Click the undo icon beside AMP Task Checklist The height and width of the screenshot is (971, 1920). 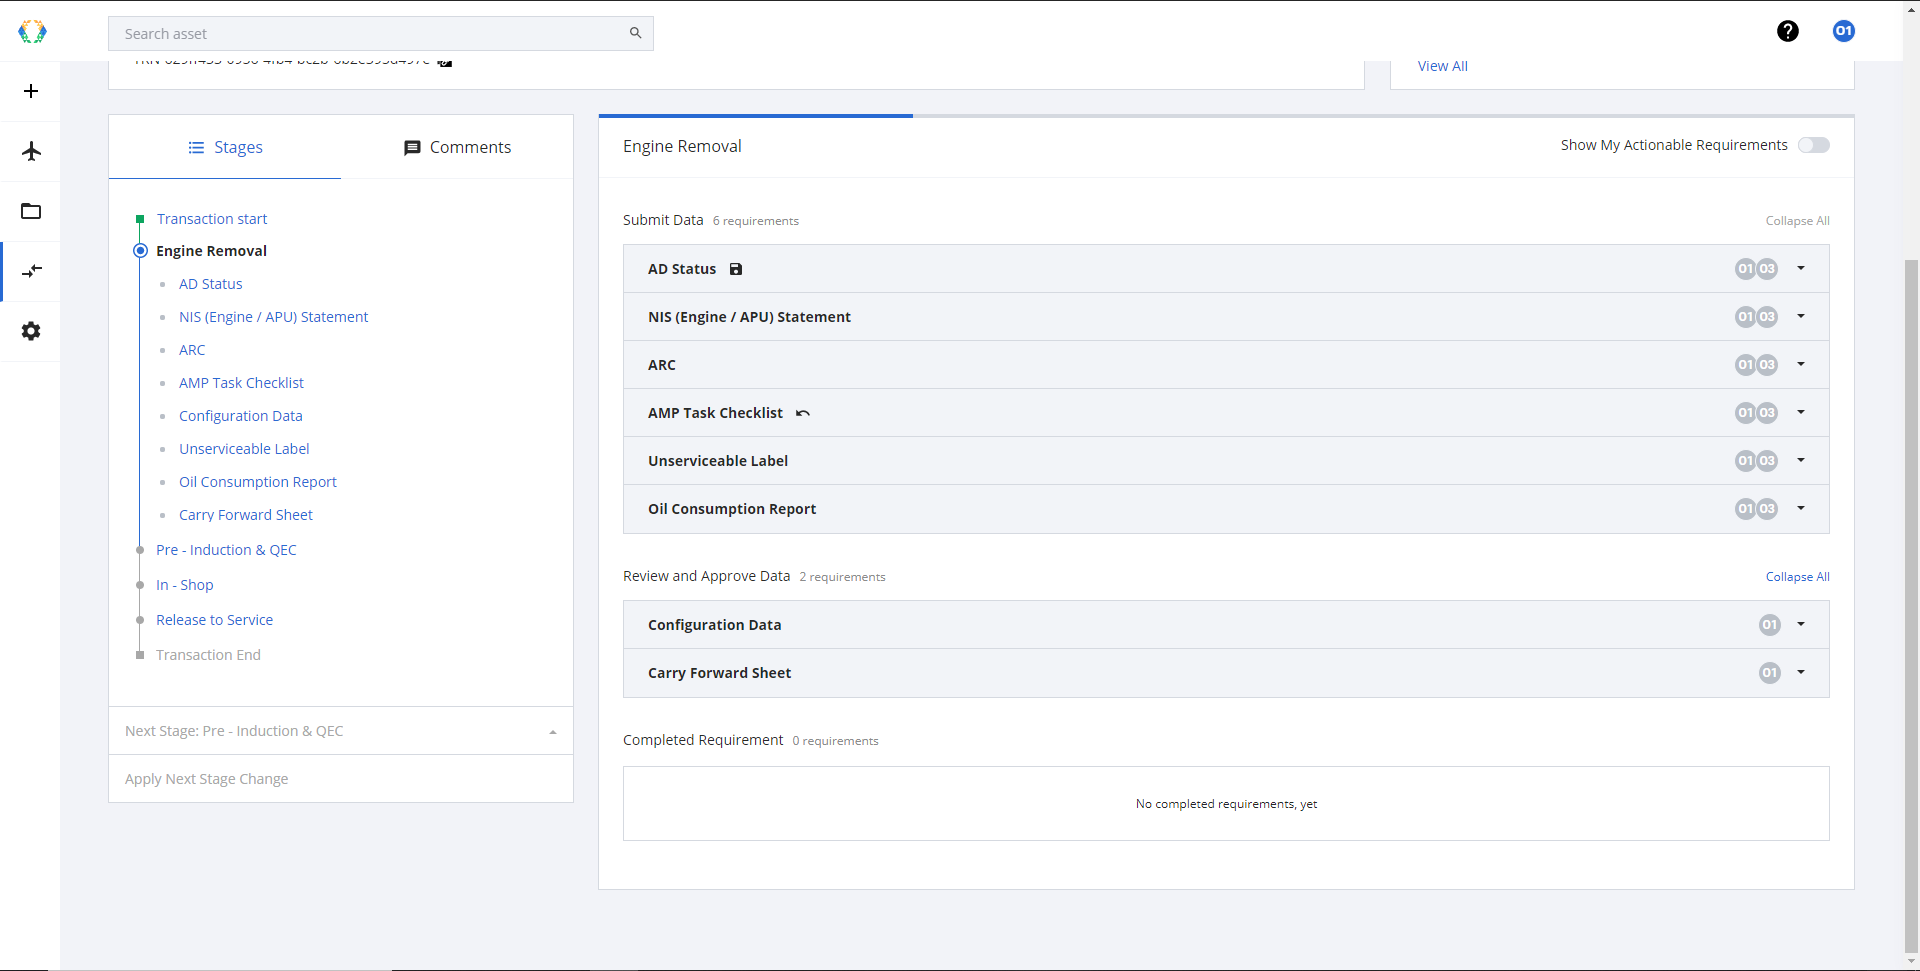click(x=803, y=413)
